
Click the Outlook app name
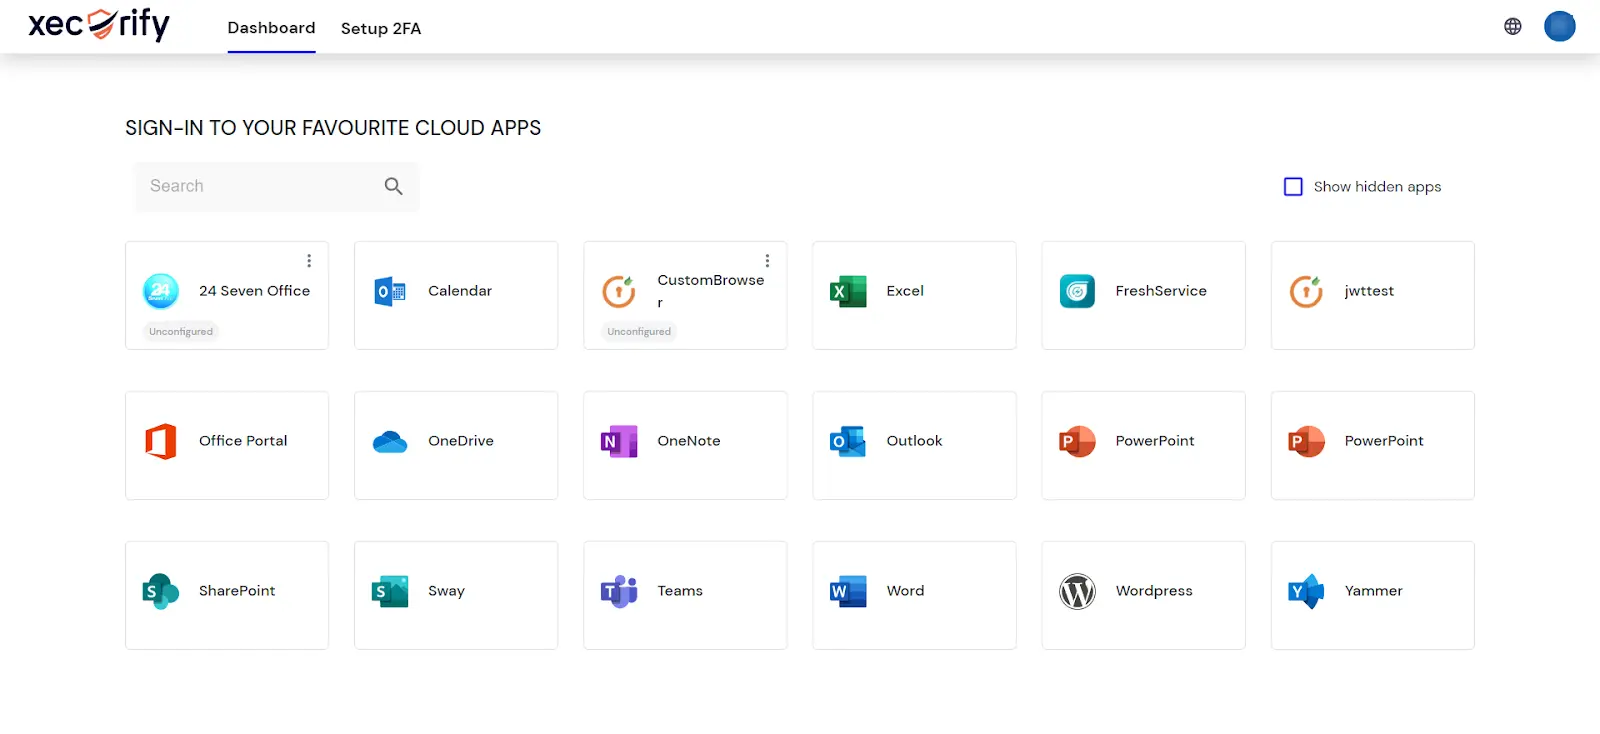point(914,441)
